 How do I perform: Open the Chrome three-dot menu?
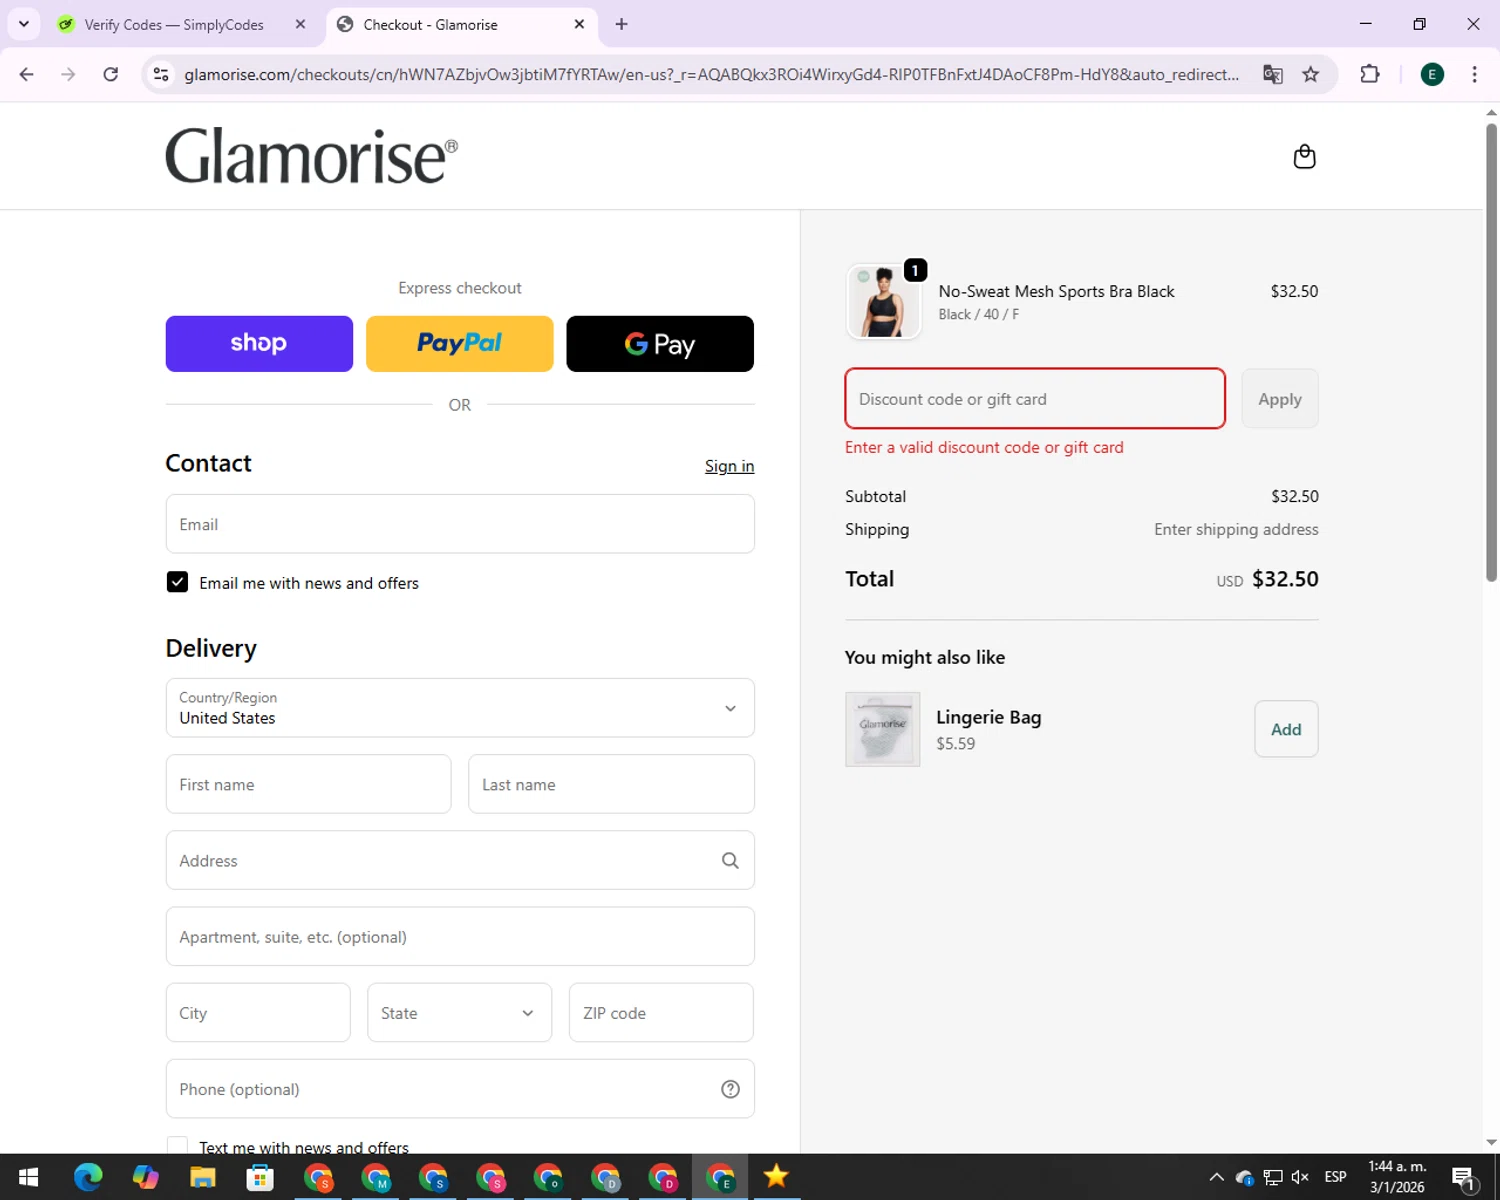click(x=1474, y=74)
